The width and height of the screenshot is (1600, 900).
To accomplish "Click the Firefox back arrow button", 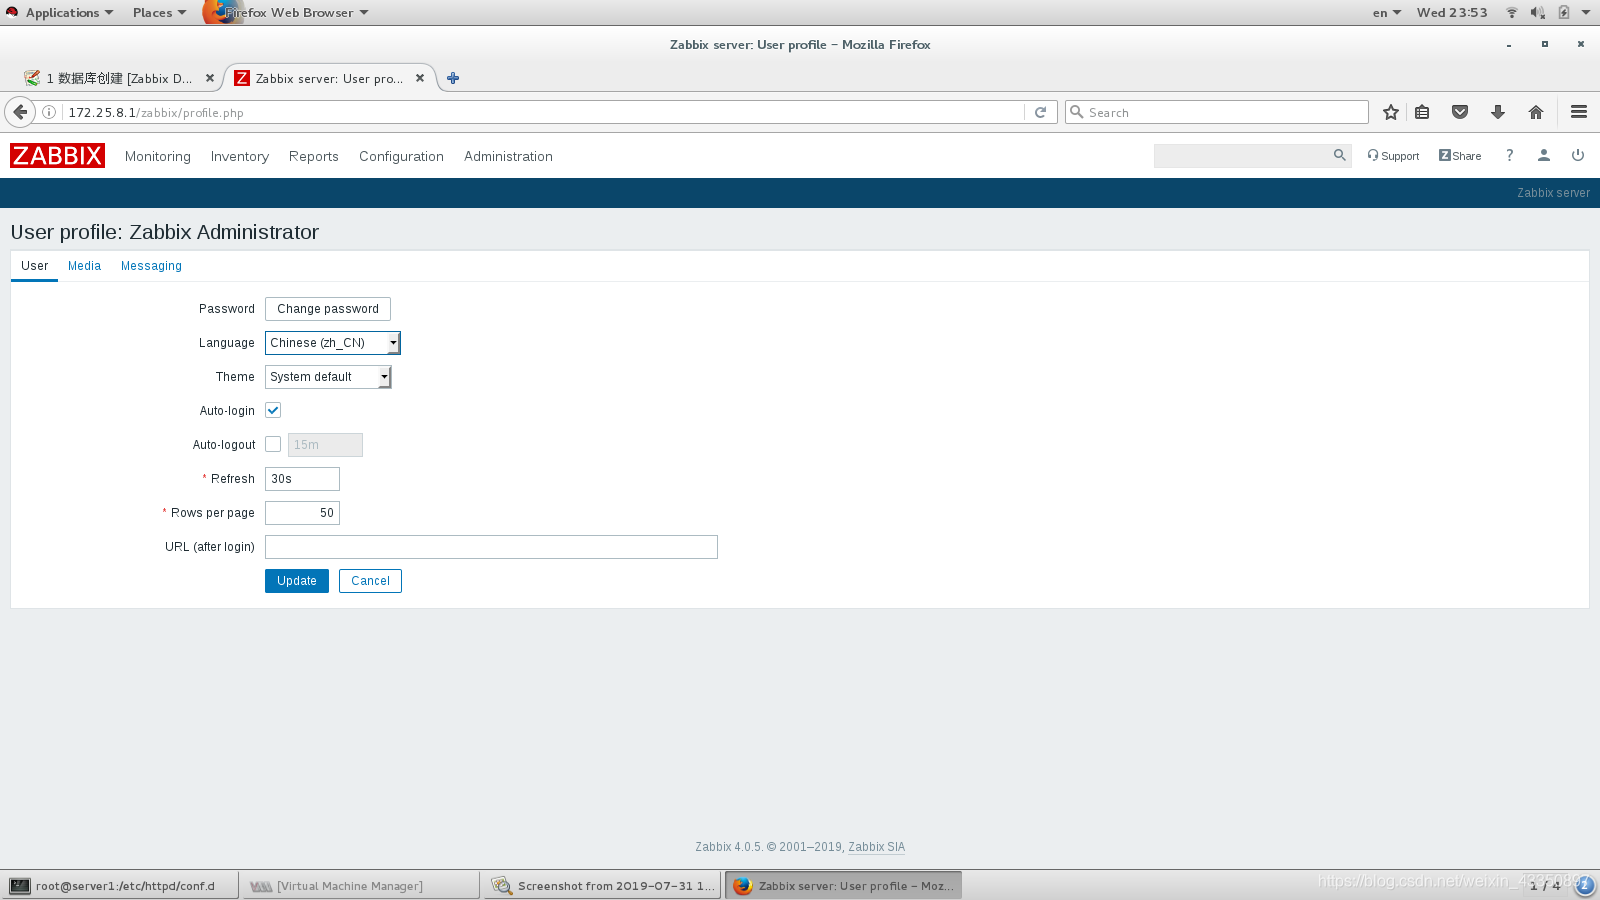I will coord(20,112).
